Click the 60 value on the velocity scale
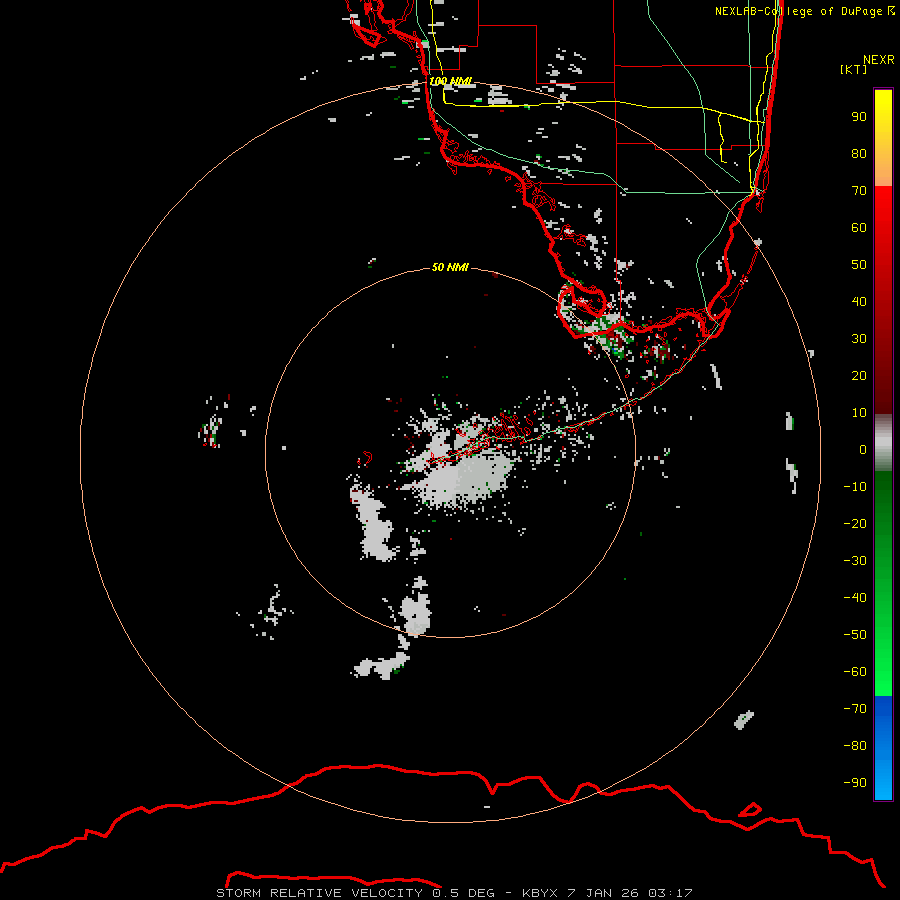The height and width of the screenshot is (900, 900). (859, 228)
